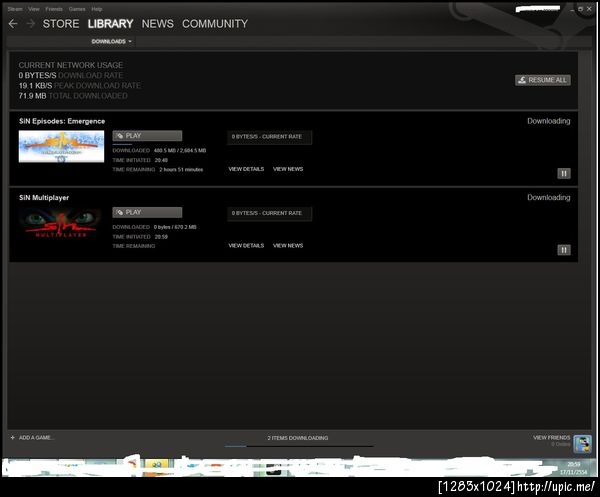Open the LIBRARY section
This screenshot has width=600, height=497.
pos(110,24)
